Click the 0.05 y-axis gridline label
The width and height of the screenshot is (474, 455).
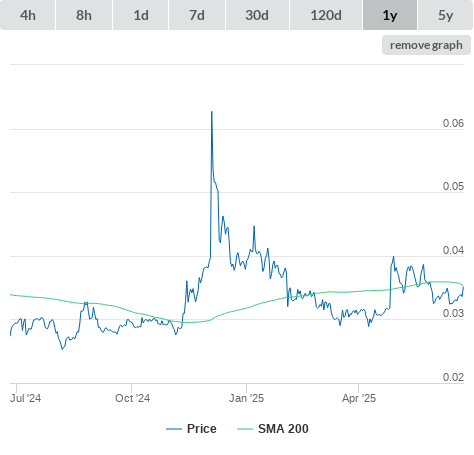(453, 186)
